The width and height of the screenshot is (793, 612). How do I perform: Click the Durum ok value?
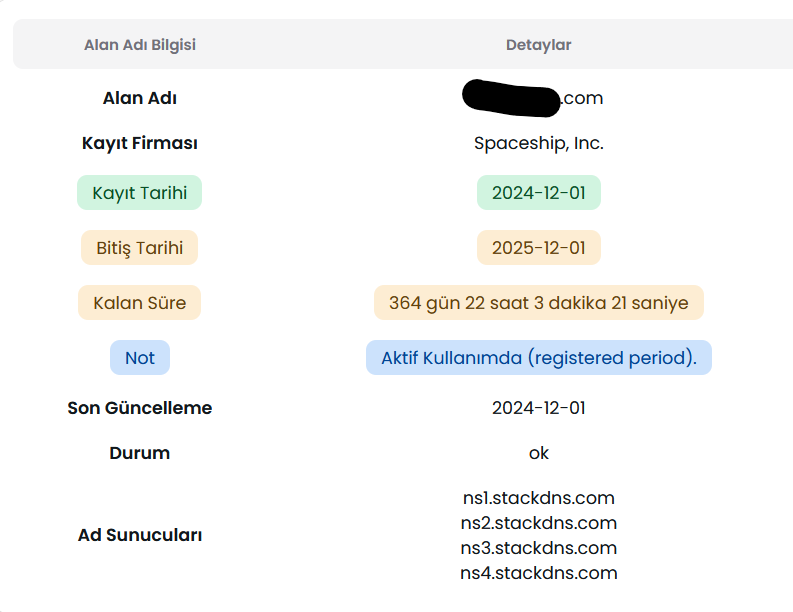(x=539, y=453)
